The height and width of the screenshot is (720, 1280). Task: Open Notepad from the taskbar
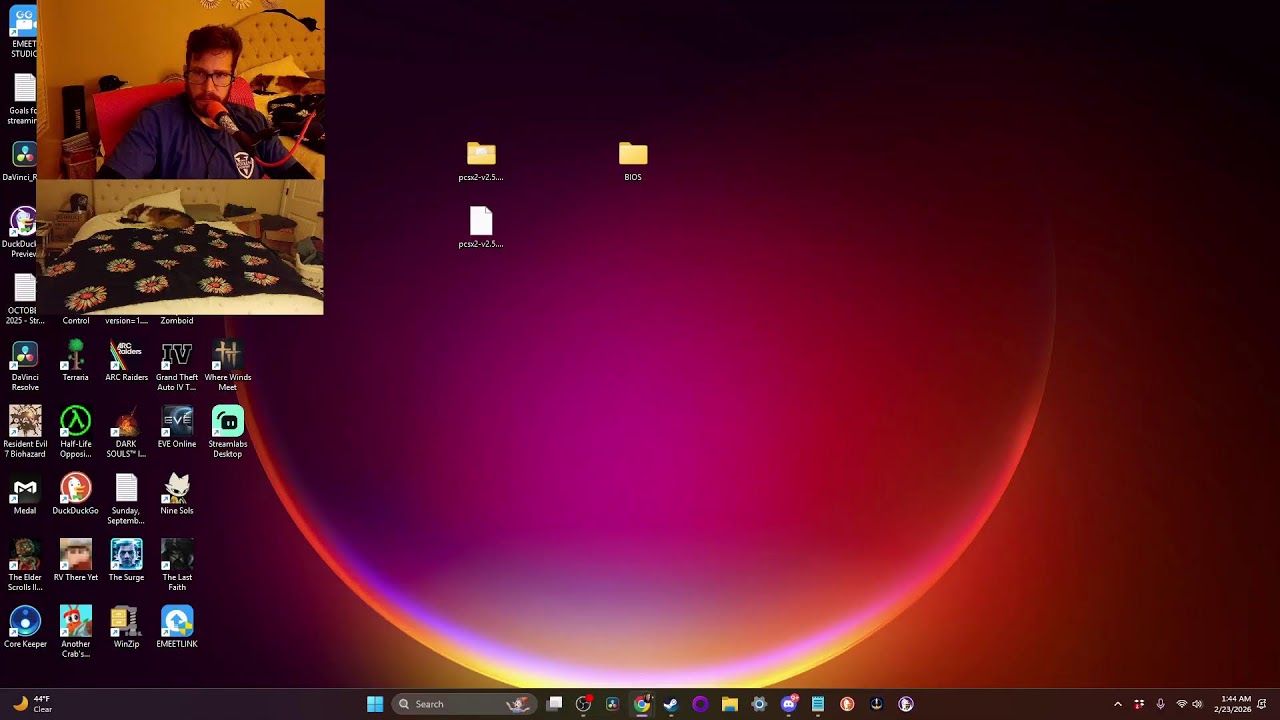(x=818, y=704)
